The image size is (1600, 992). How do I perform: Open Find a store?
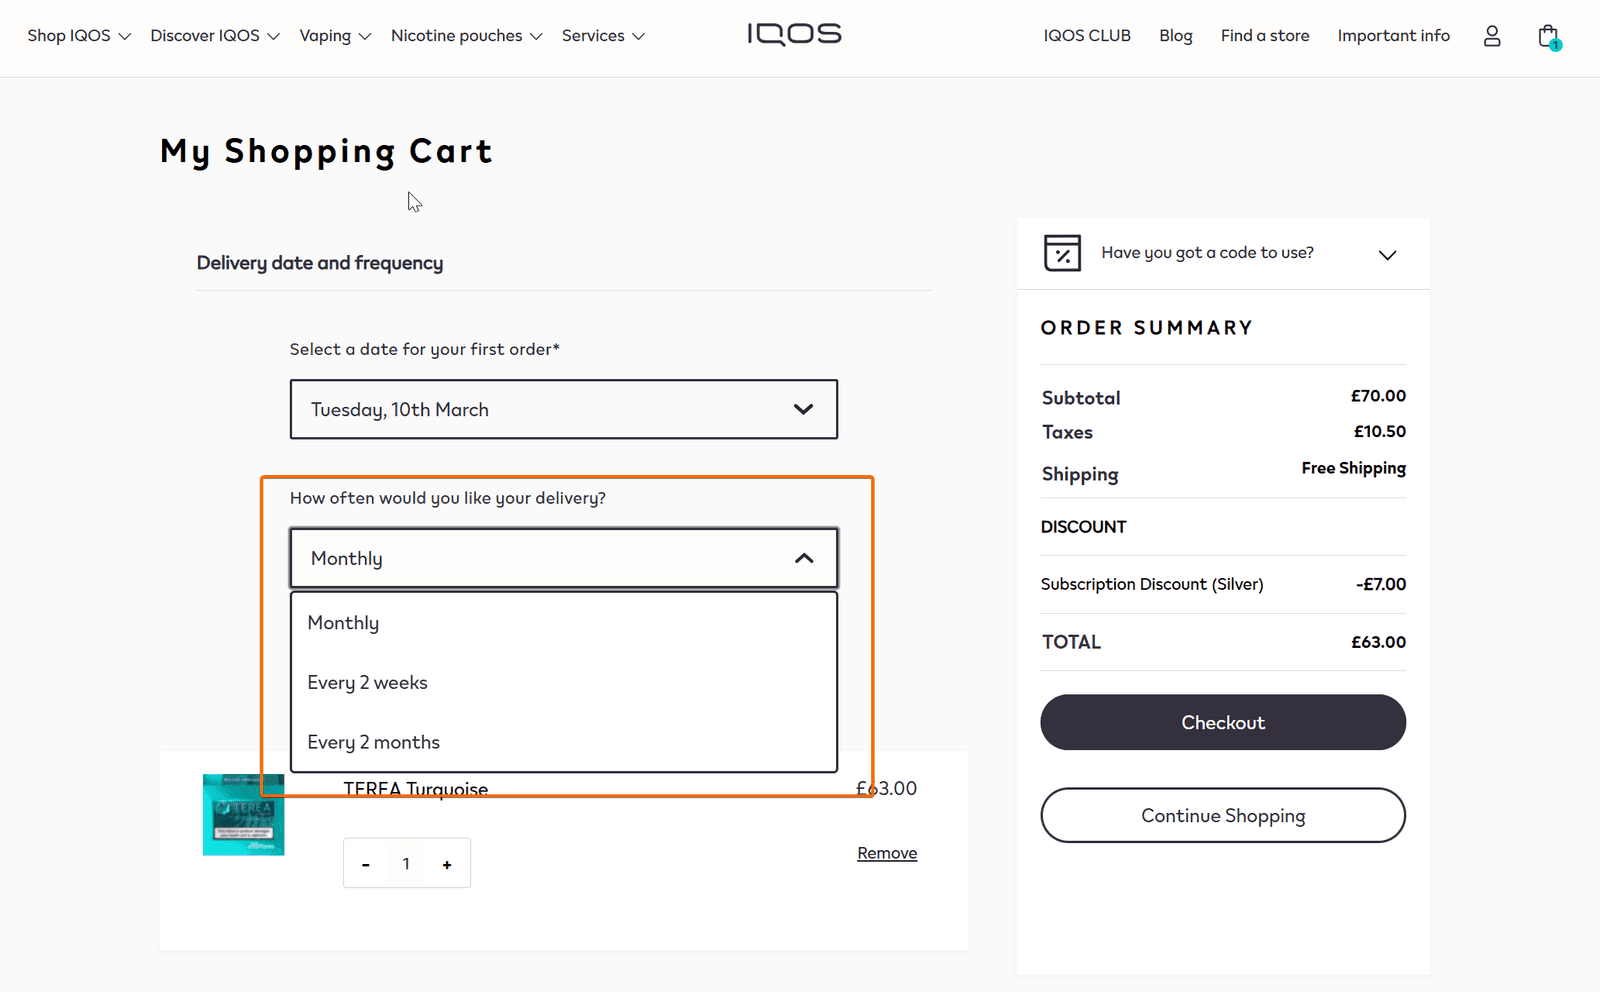tap(1265, 36)
